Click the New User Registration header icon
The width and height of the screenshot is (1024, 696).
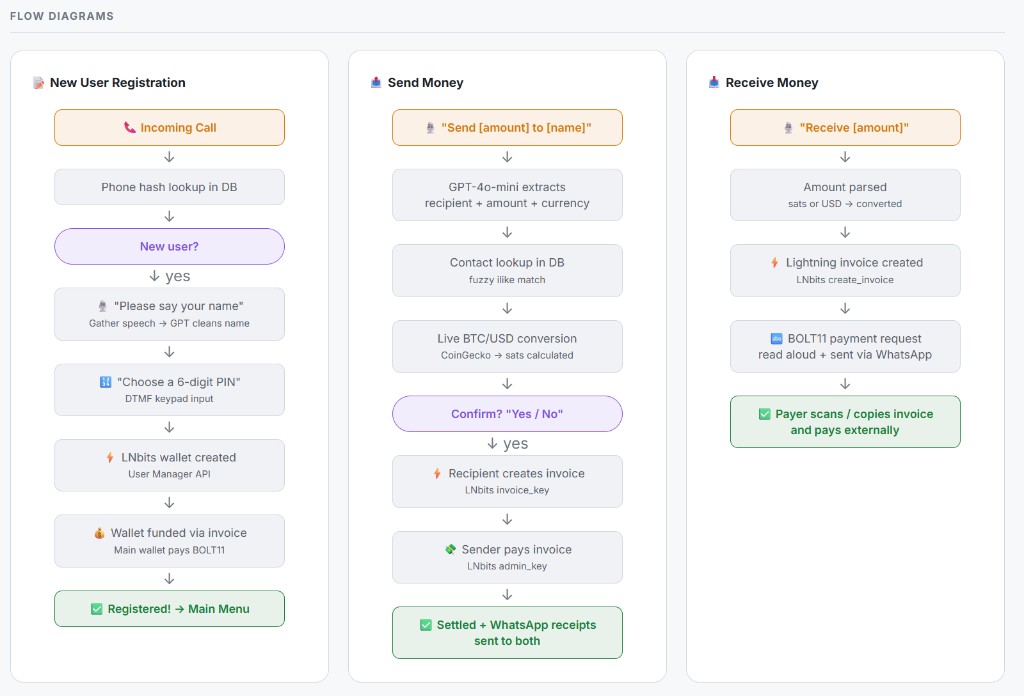(x=38, y=83)
